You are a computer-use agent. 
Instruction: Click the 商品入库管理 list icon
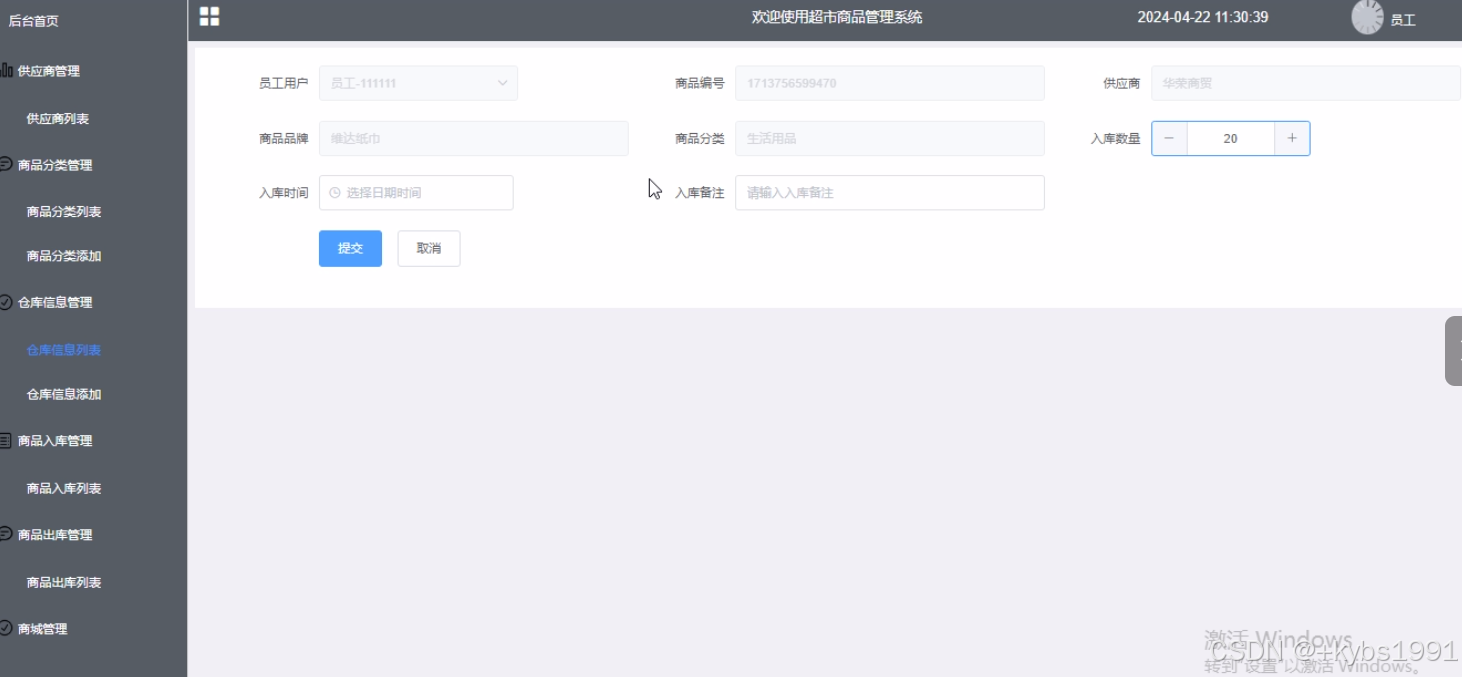[6, 440]
